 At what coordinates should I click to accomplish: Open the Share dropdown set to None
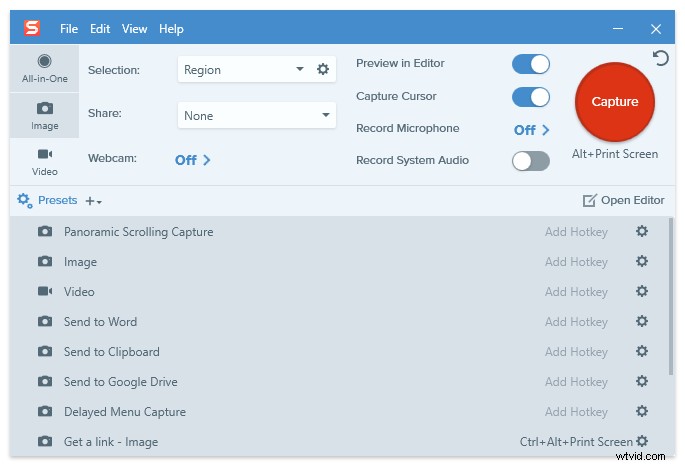pyautogui.click(x=256, y=116)
